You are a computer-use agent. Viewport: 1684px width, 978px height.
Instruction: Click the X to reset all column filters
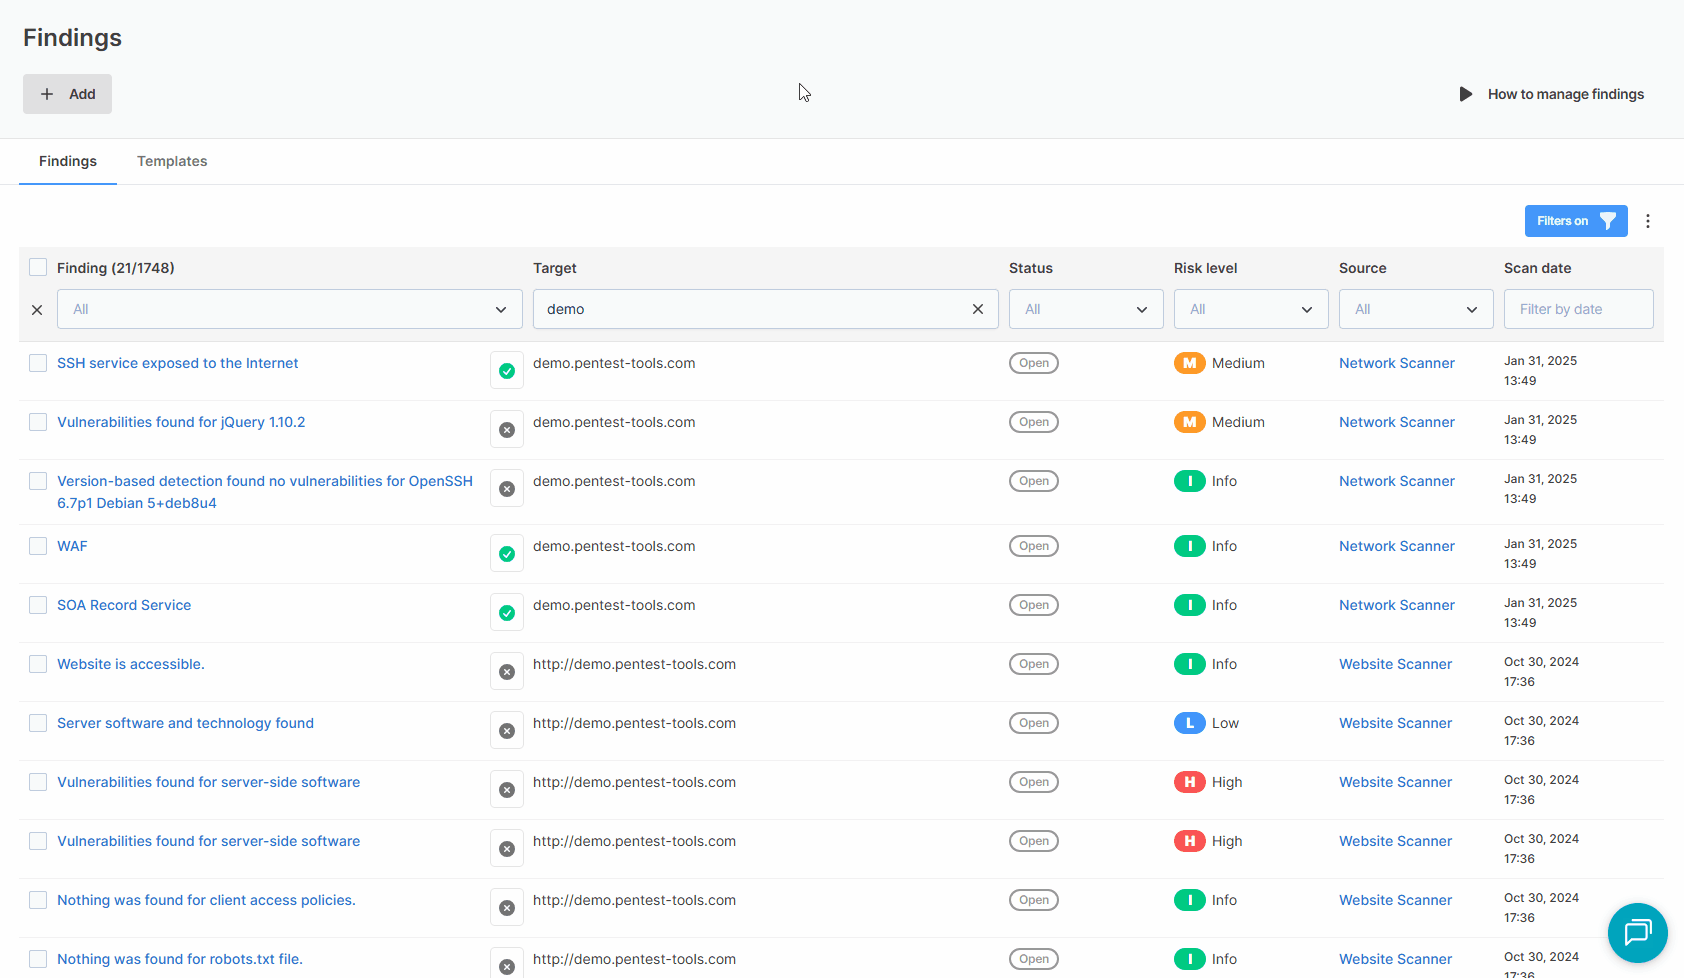coord(37,310)
